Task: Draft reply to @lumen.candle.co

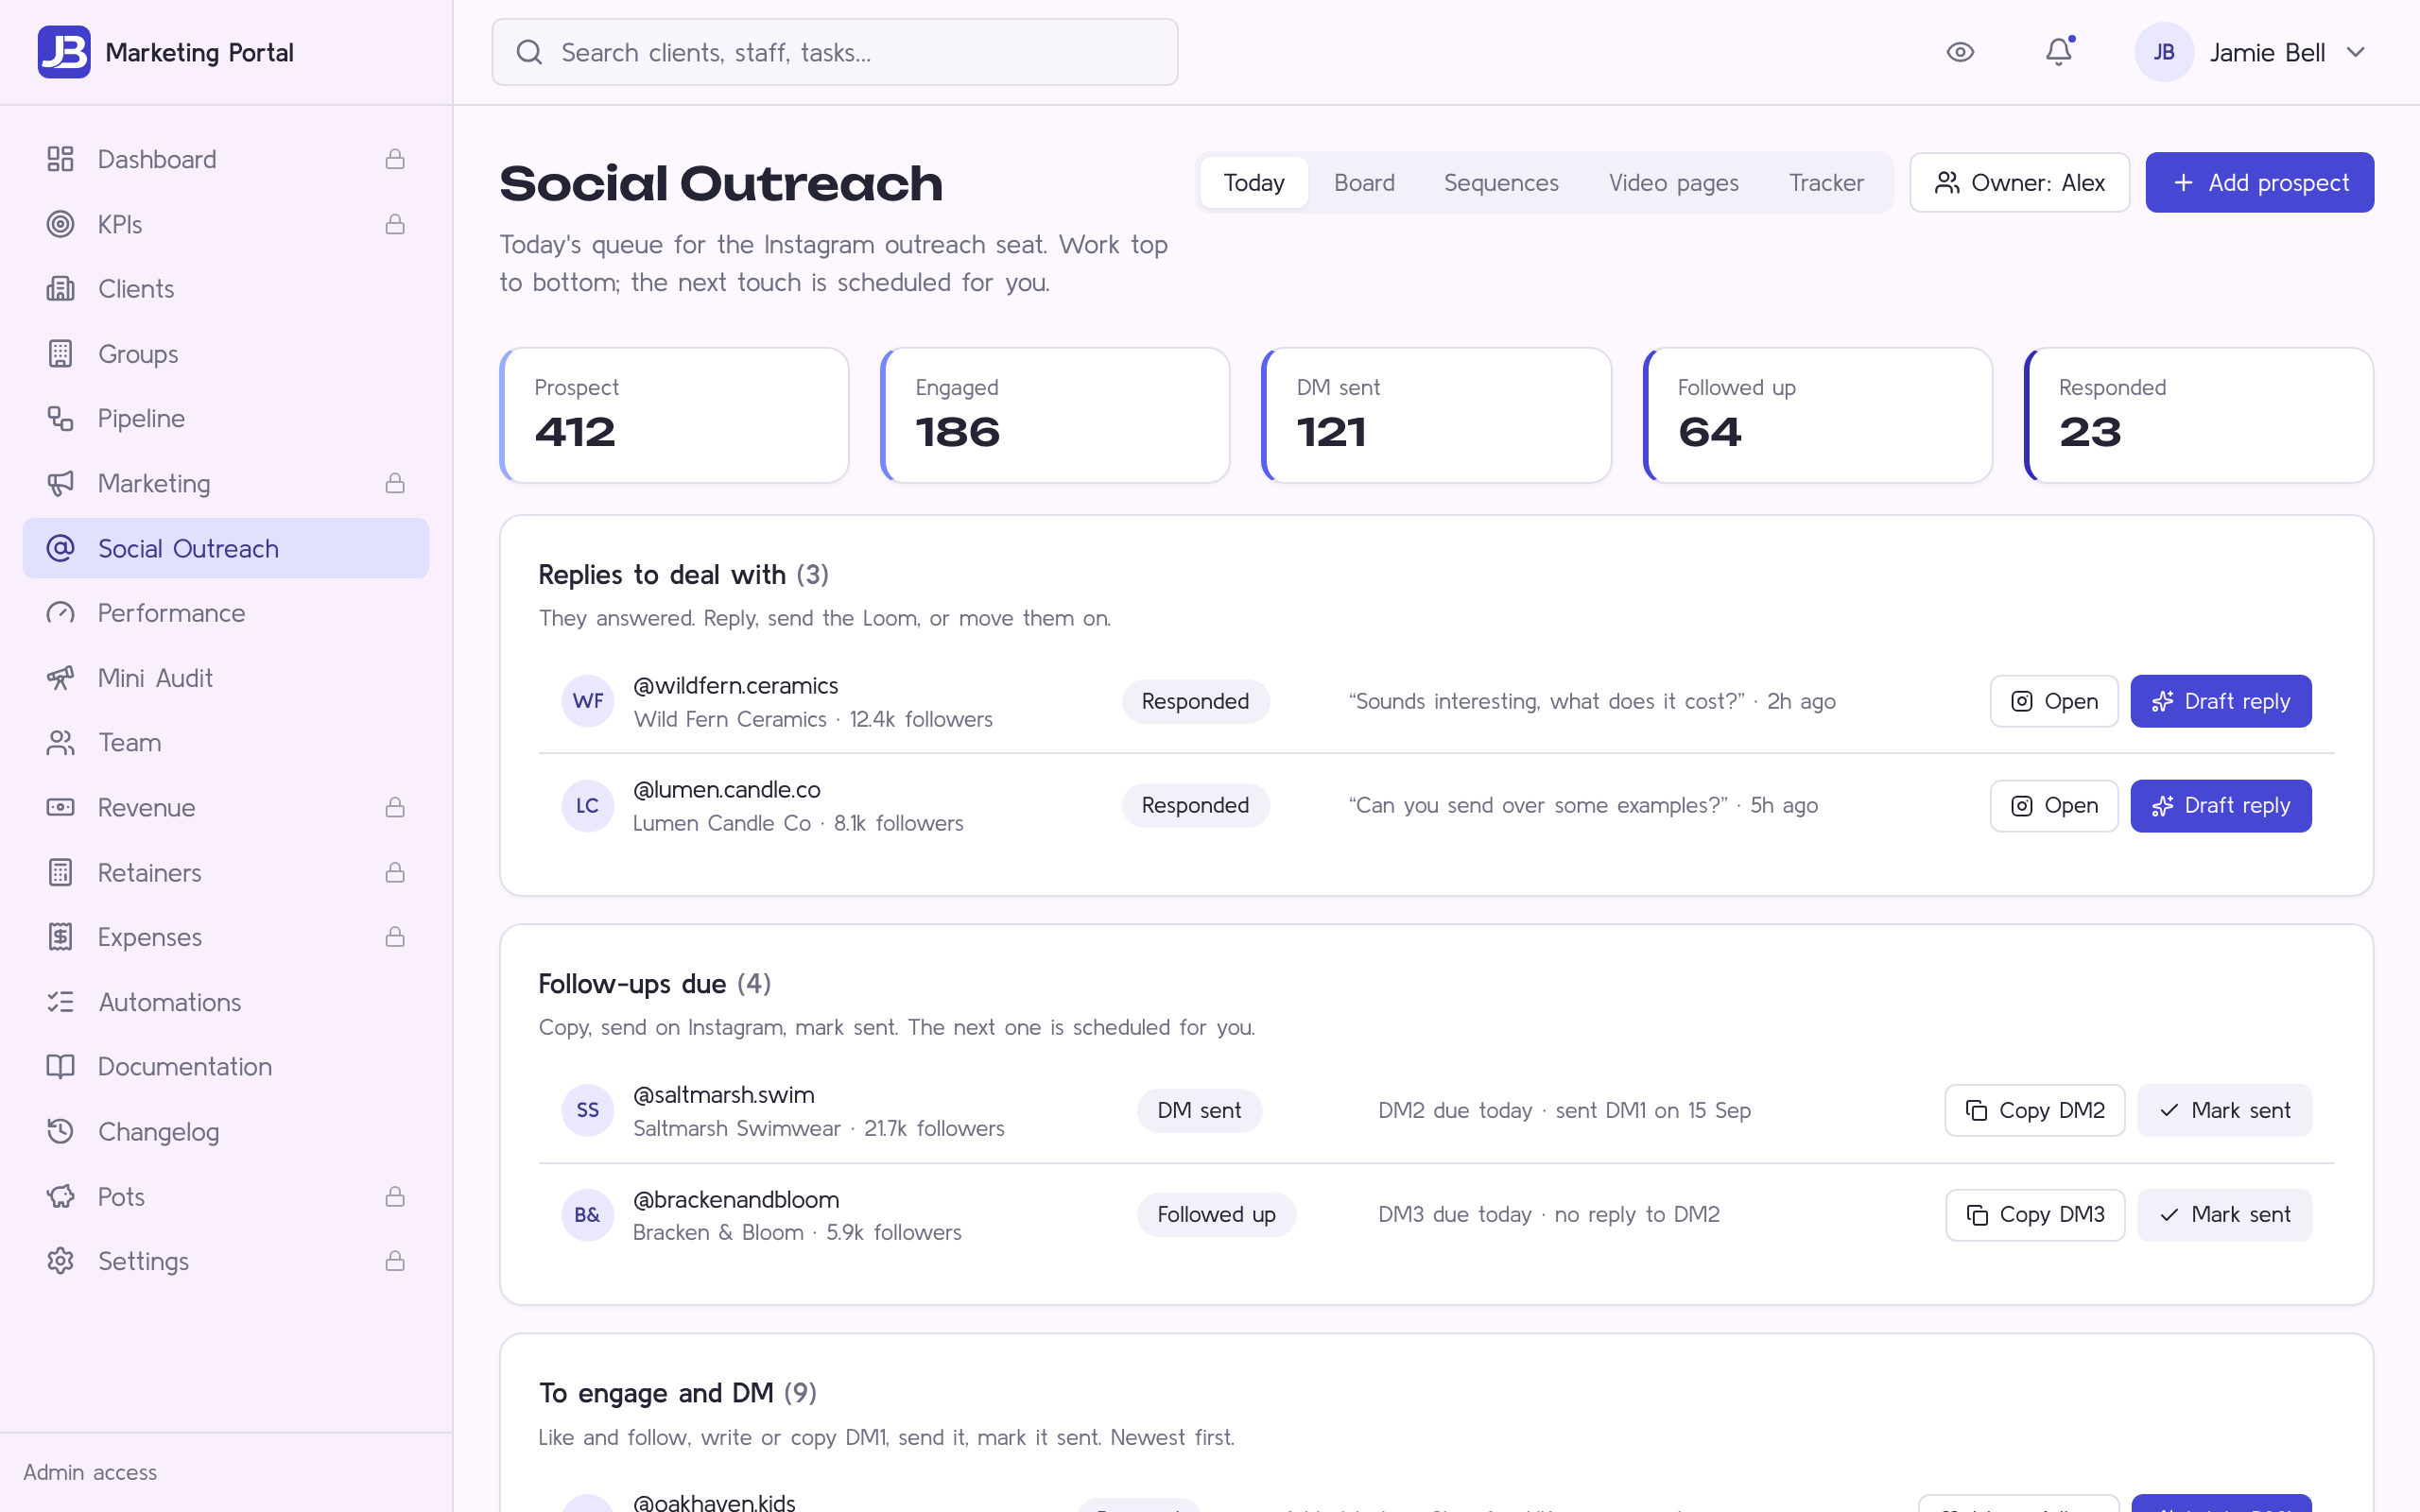Action: tap(2220, 805)
